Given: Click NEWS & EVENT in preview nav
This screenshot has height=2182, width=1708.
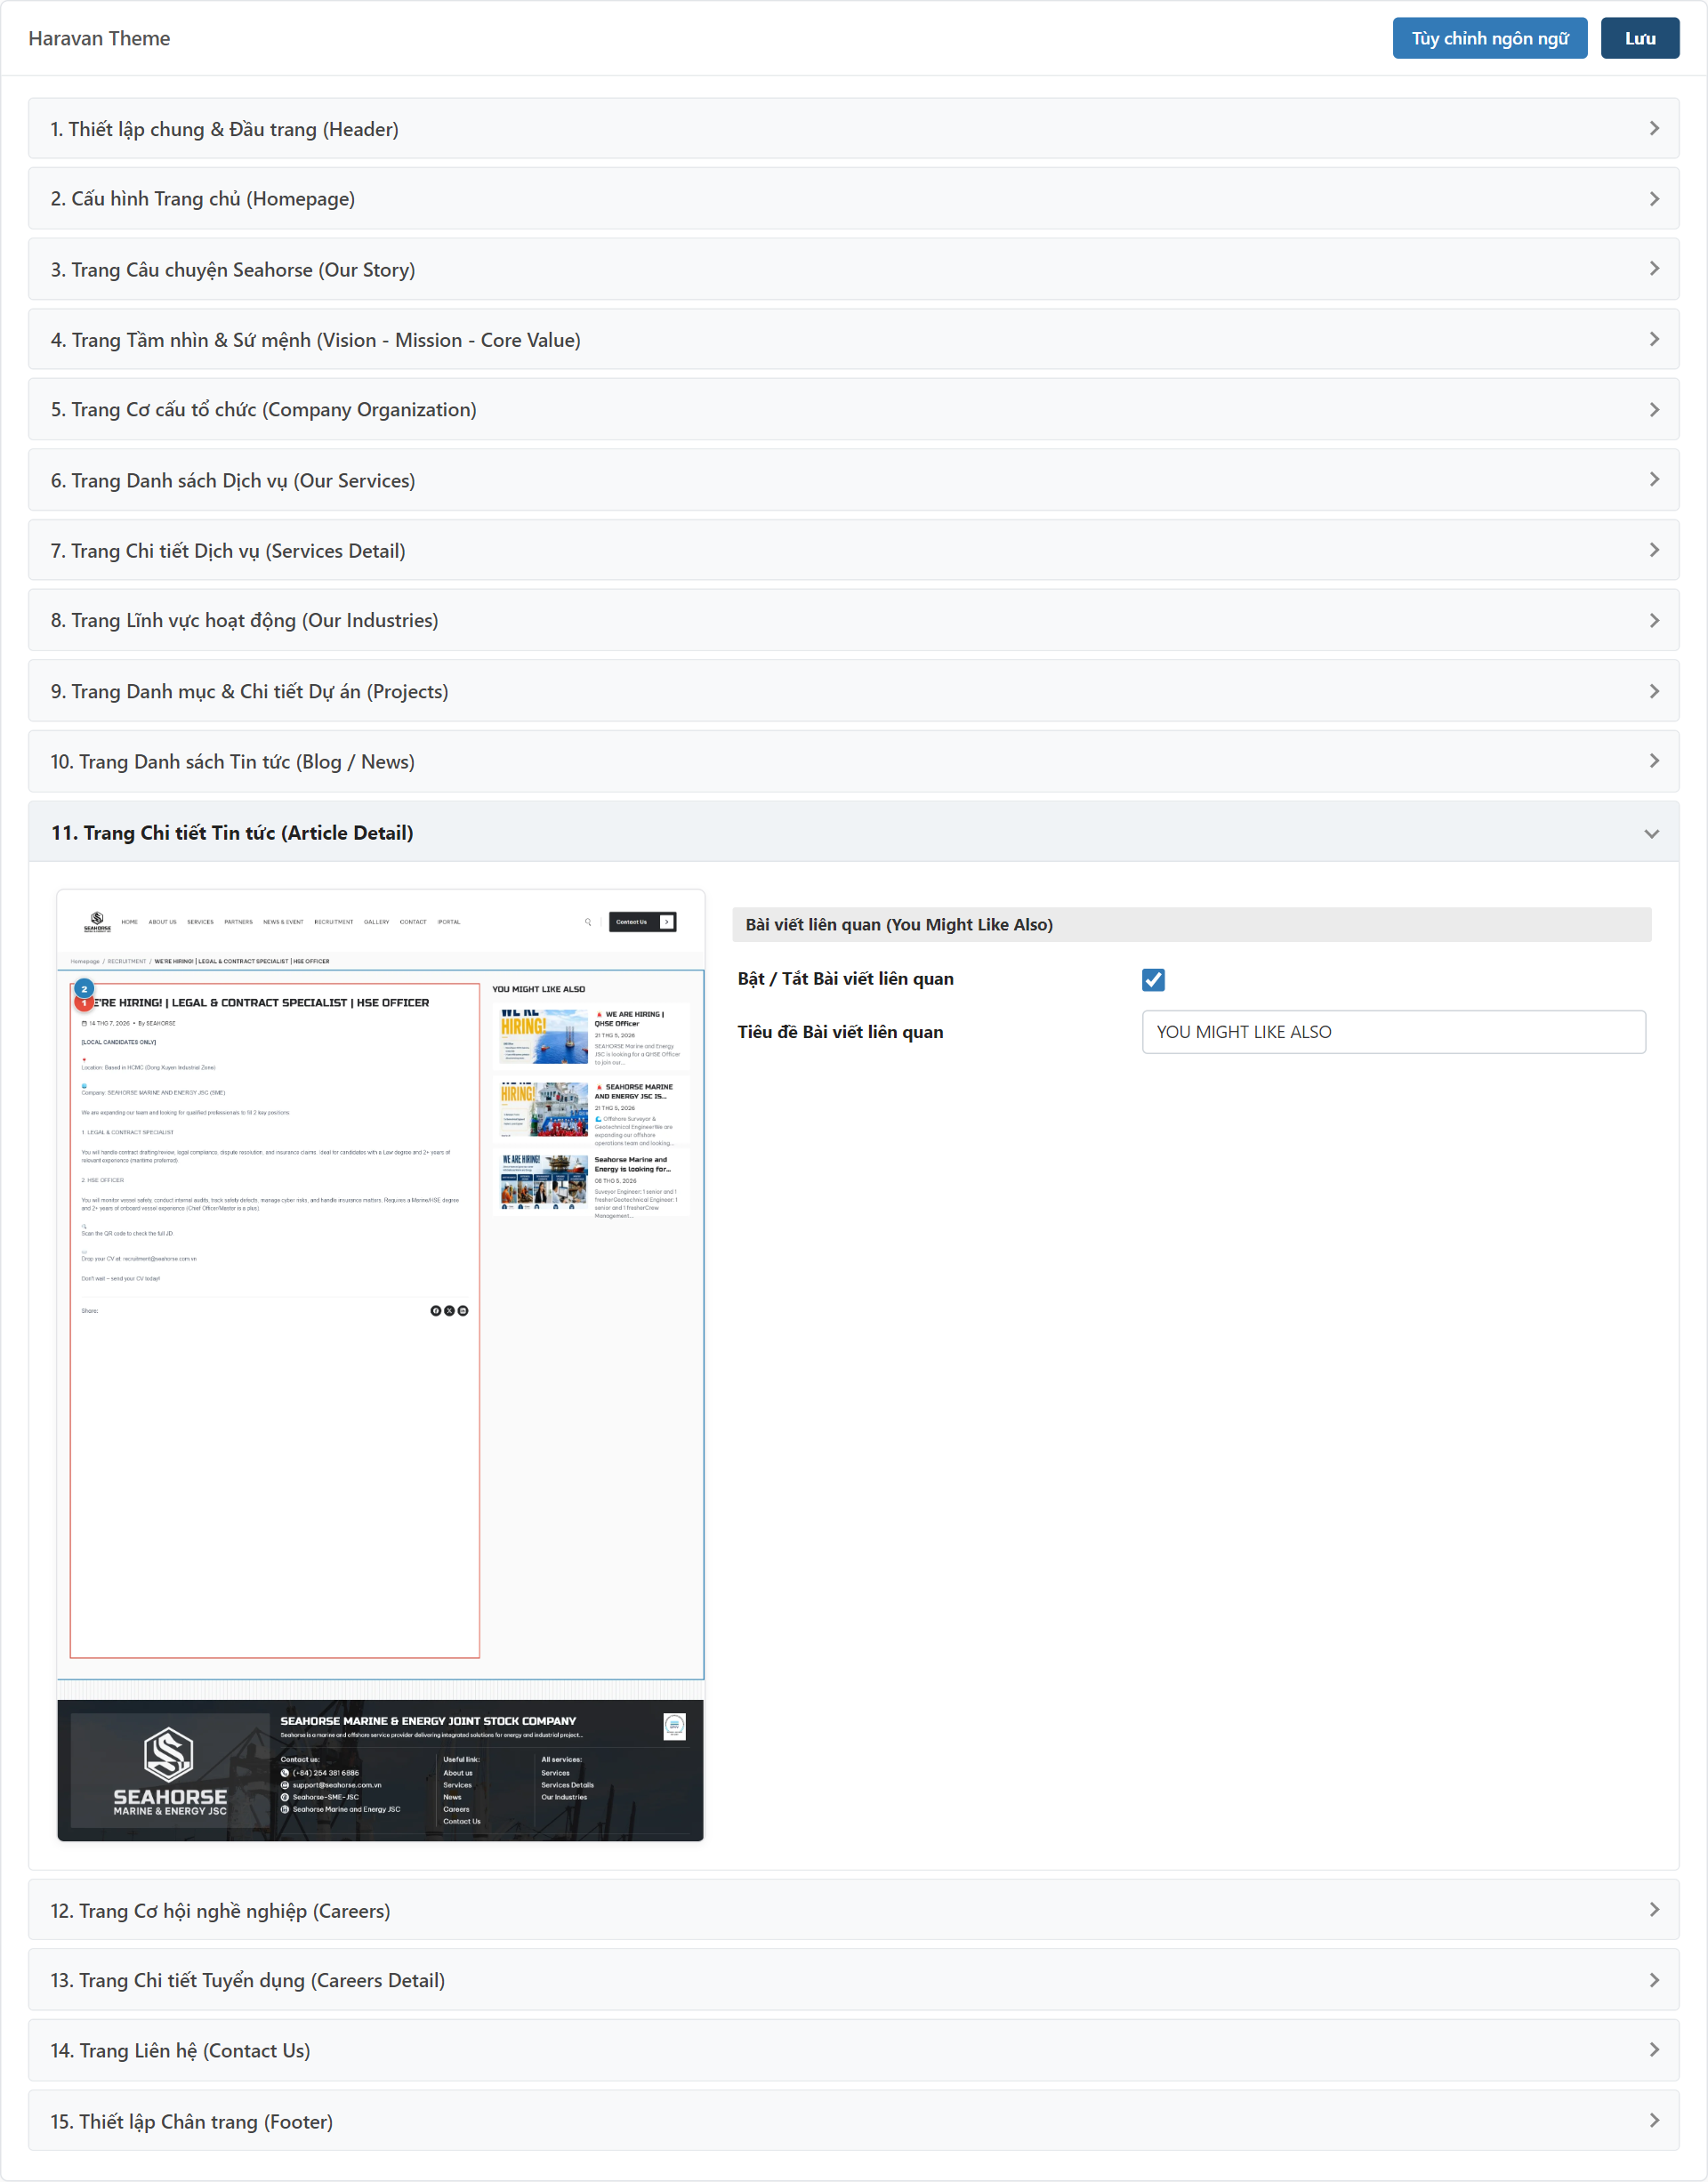Looking at the screenshot, I should pyautogui.click(x=283, y=922).
